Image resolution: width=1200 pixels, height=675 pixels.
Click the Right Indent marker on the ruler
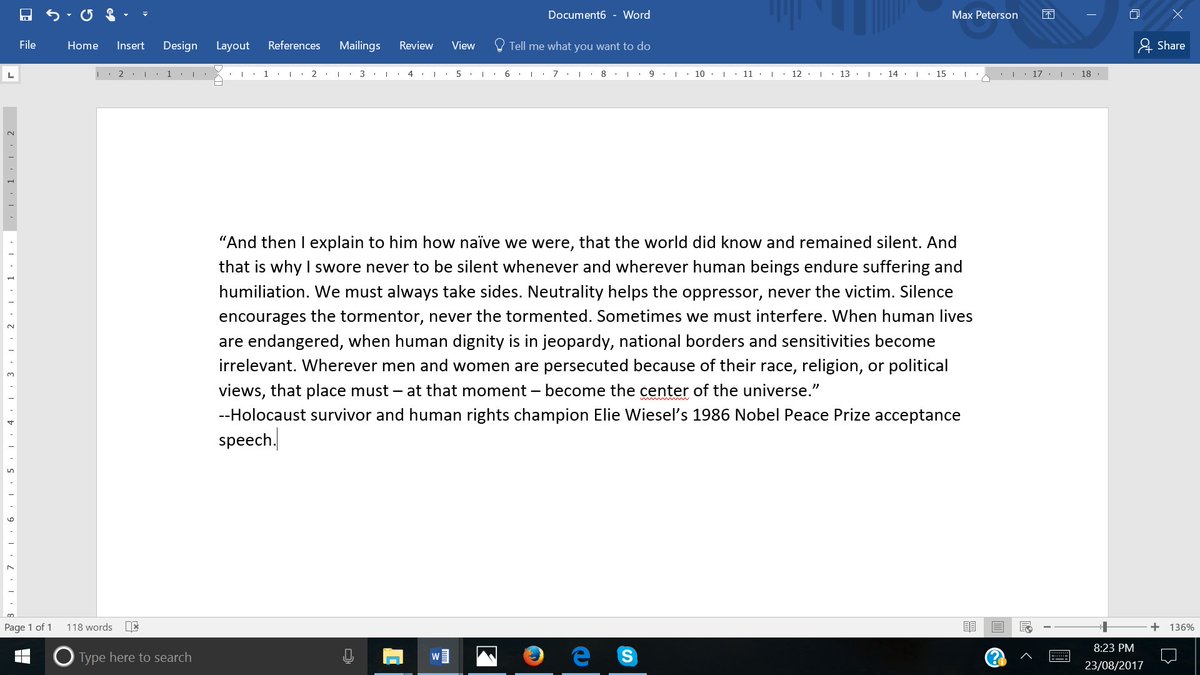(x=985, y=78)
